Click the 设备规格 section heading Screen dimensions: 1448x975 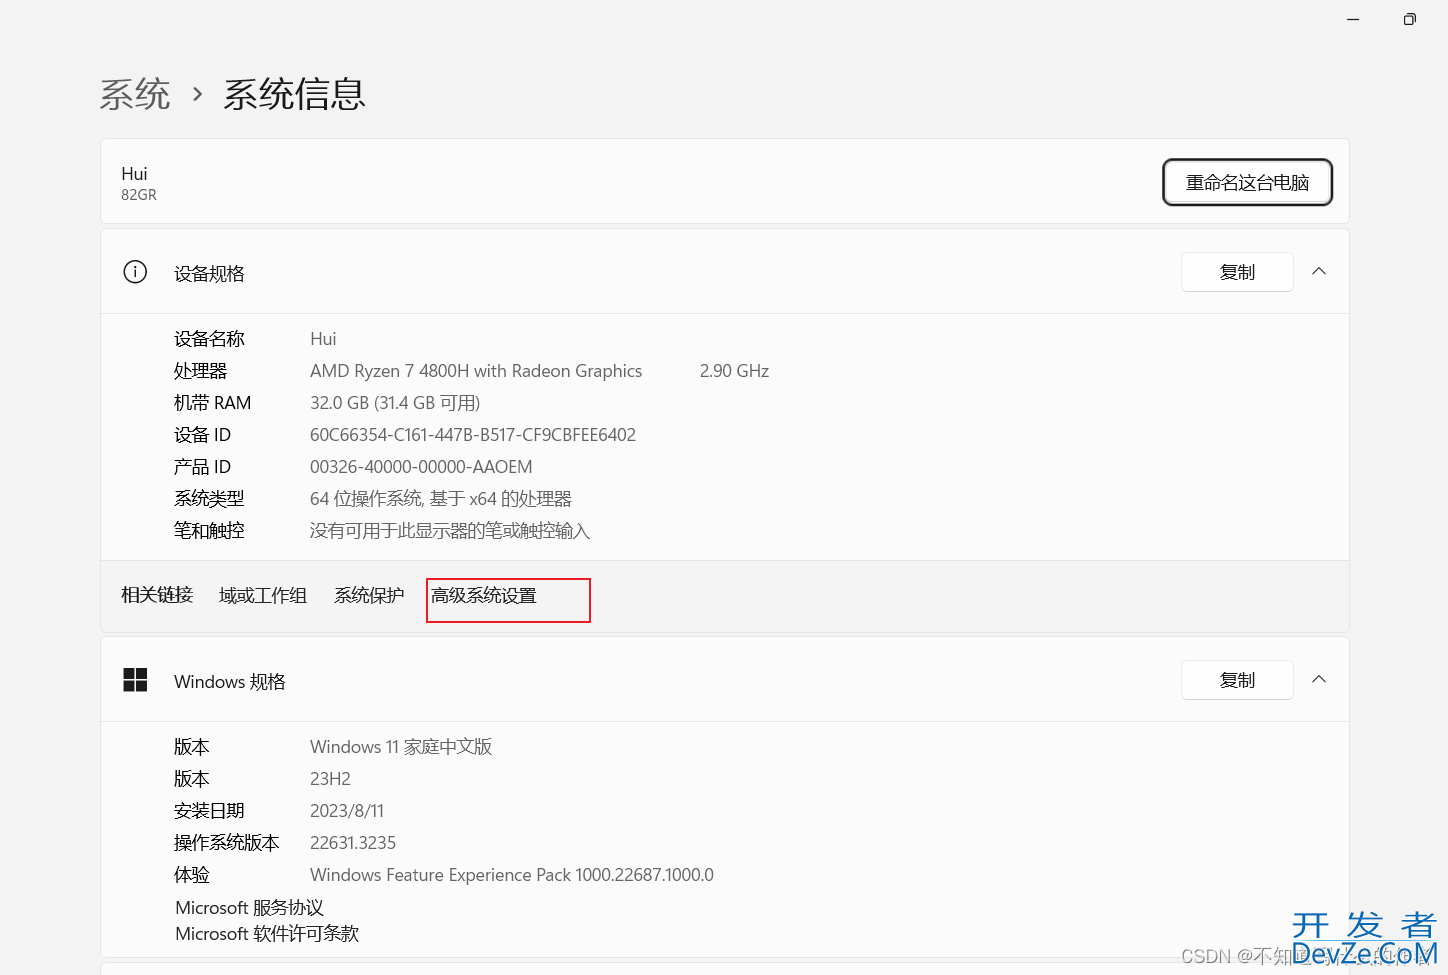coord(209,274)
